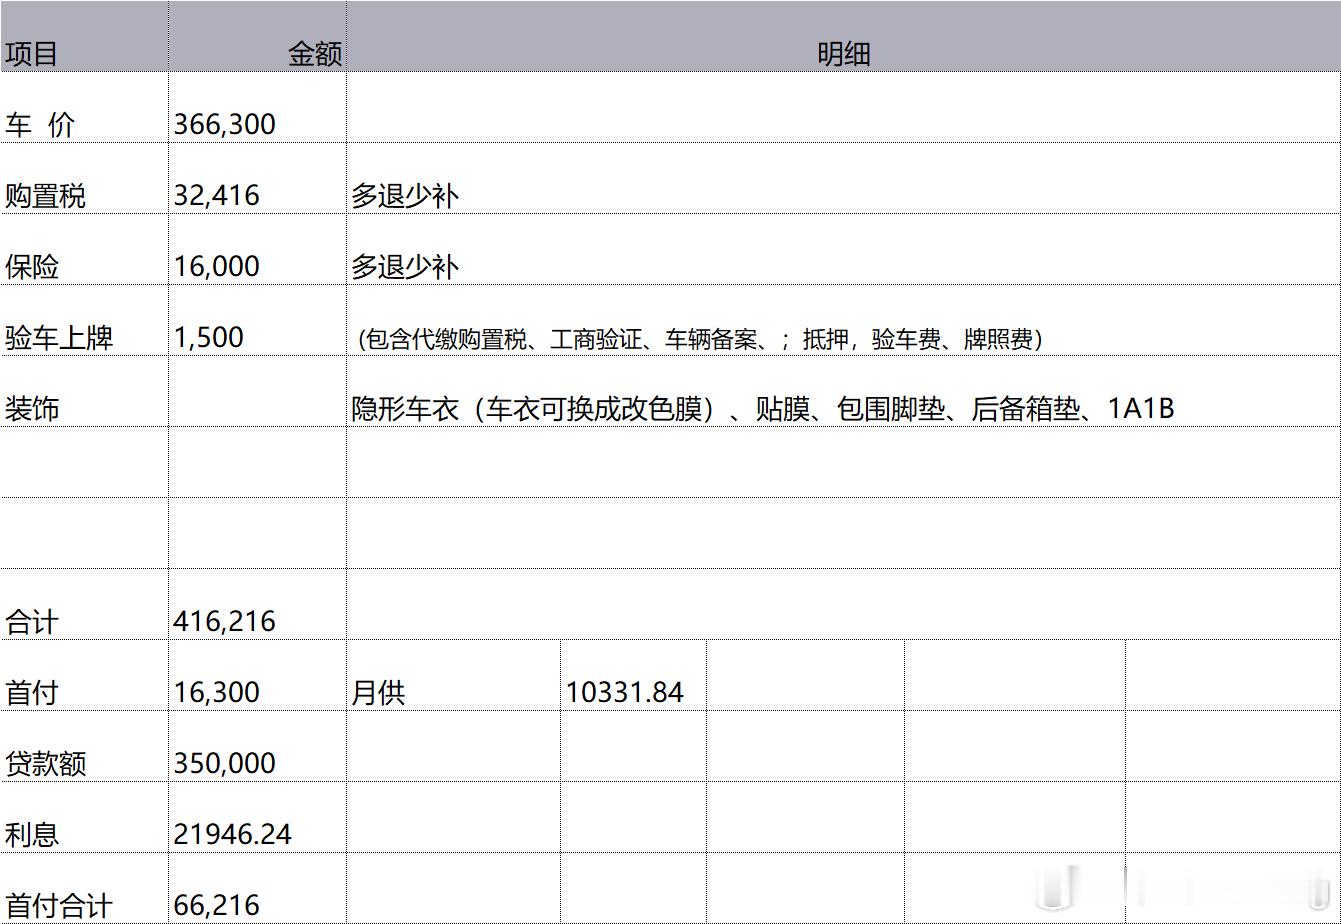Select the cell containing 366,300
Viewport: 1341px width, 924px height.
pyautogui.click(x=225, y=124)
